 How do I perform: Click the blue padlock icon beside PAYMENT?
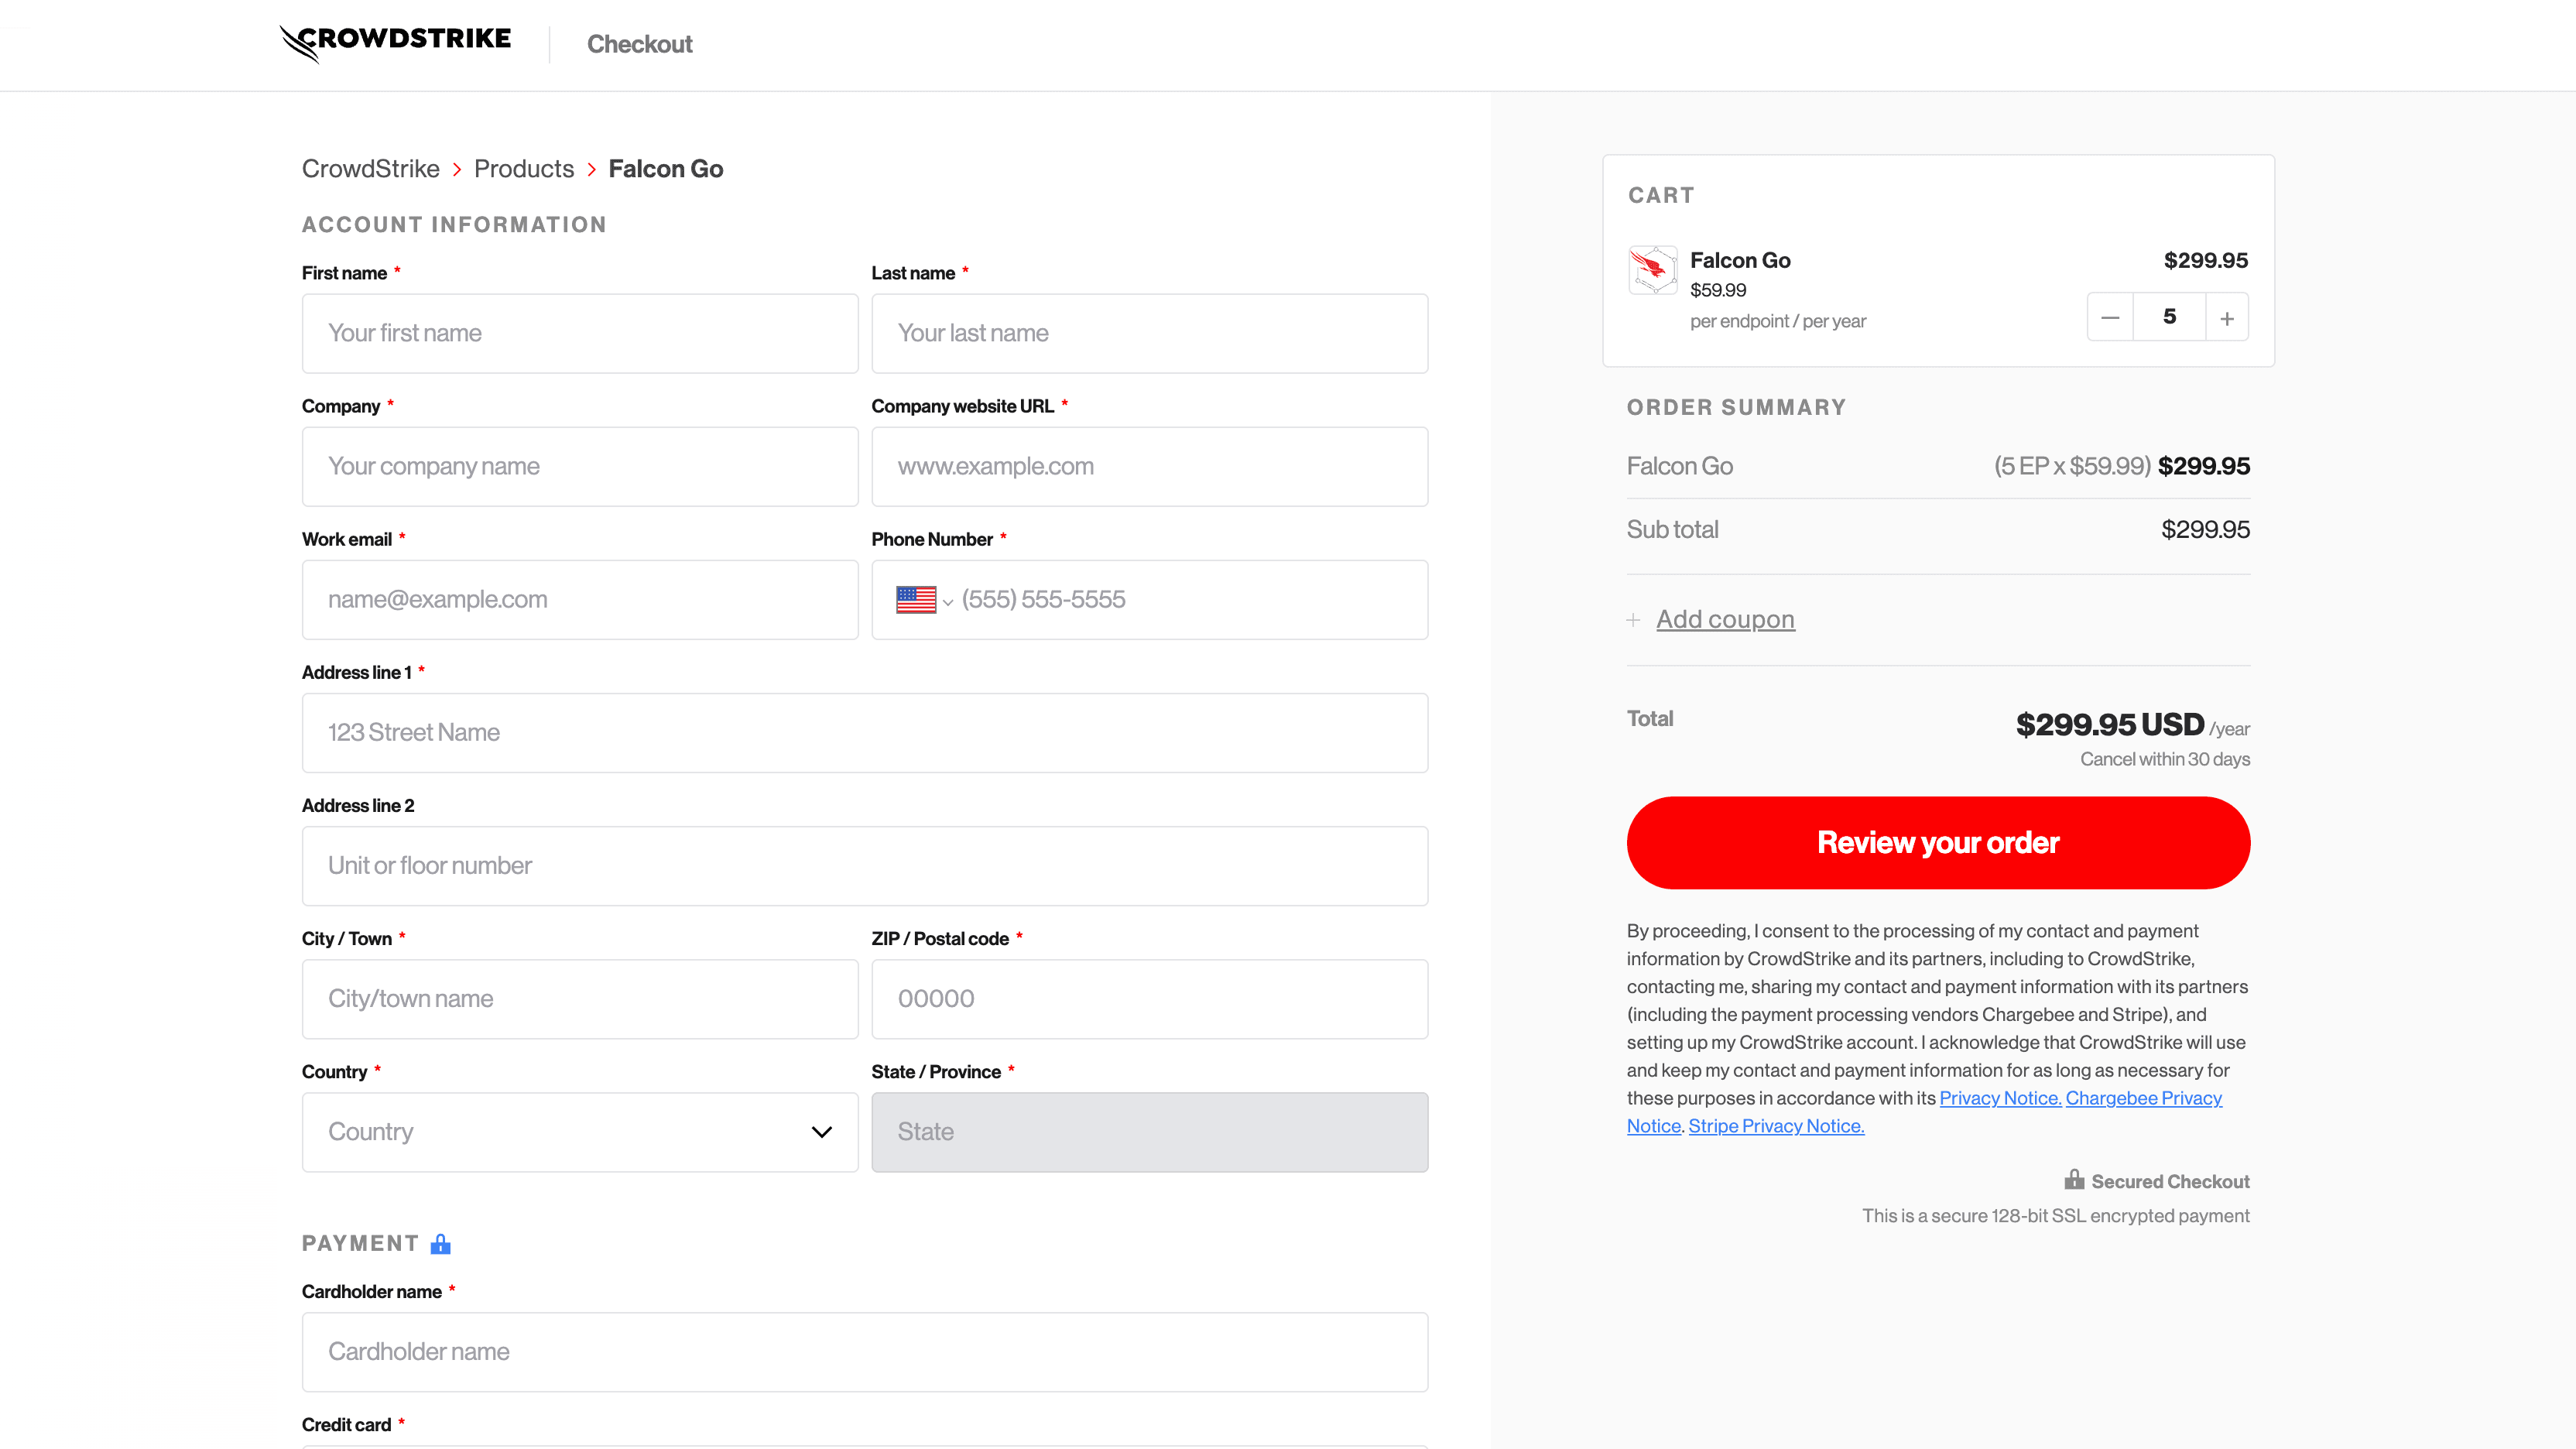[x=441, y=1243]
